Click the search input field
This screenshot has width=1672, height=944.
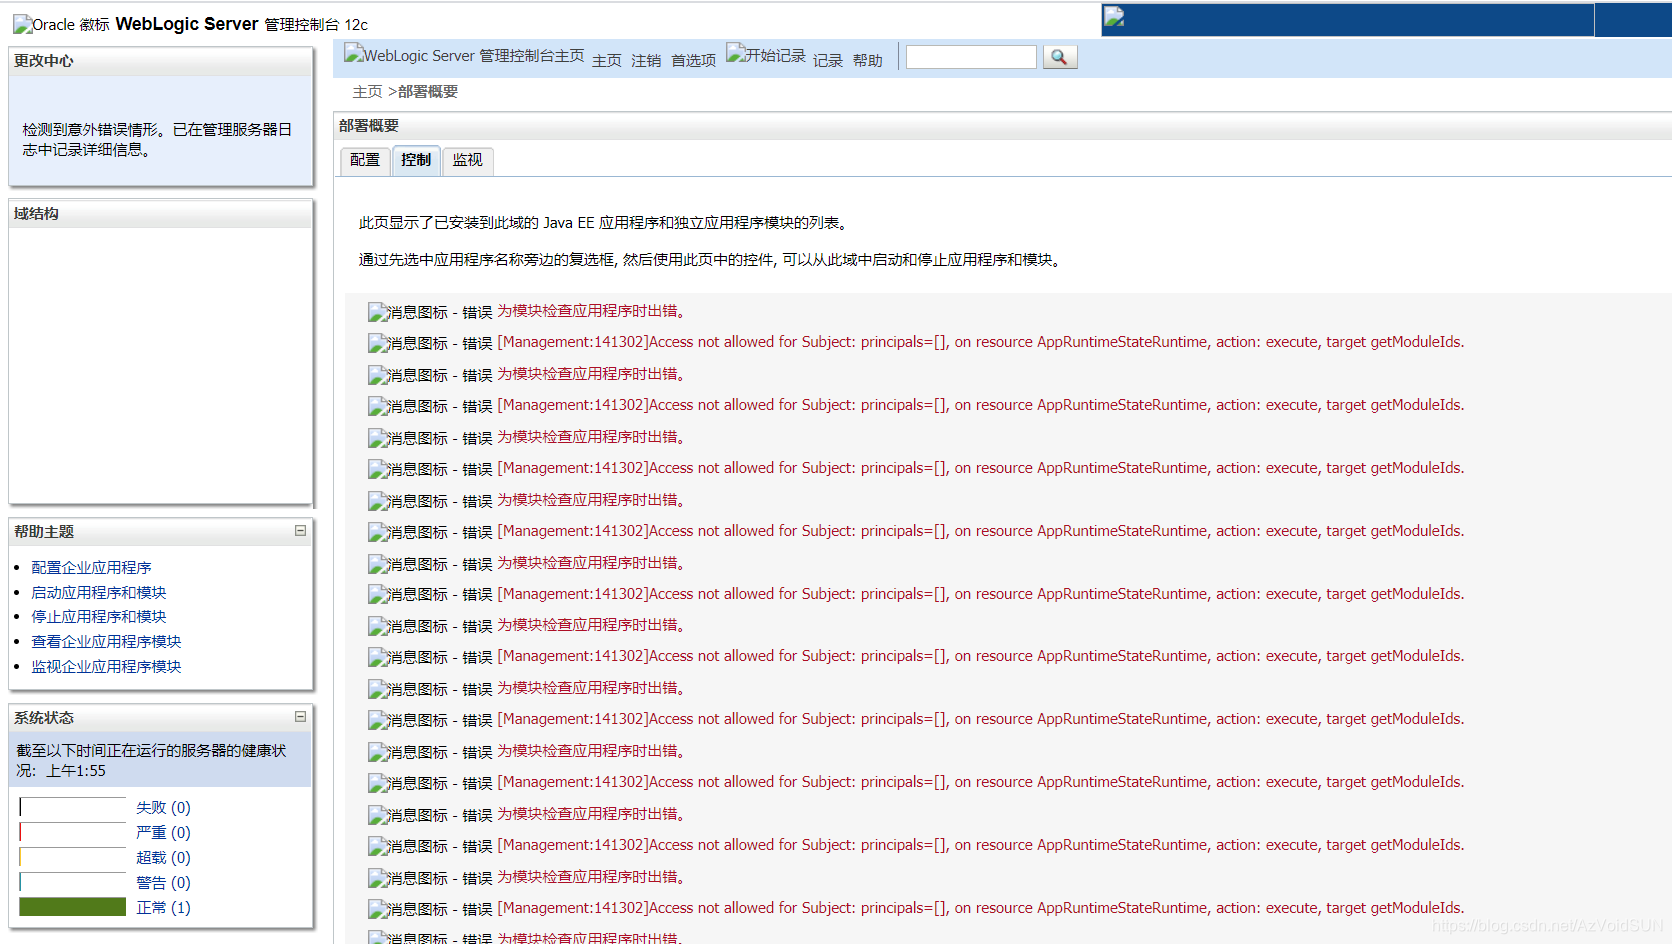coord(971,57)
